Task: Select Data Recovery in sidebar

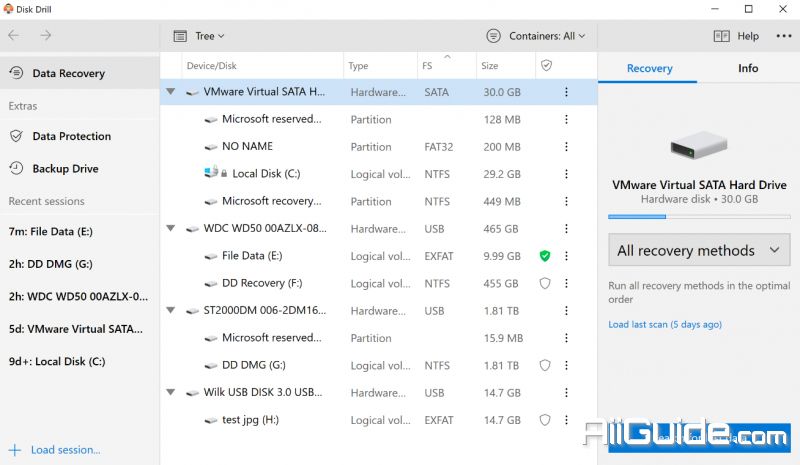Action: pos(80,73)
